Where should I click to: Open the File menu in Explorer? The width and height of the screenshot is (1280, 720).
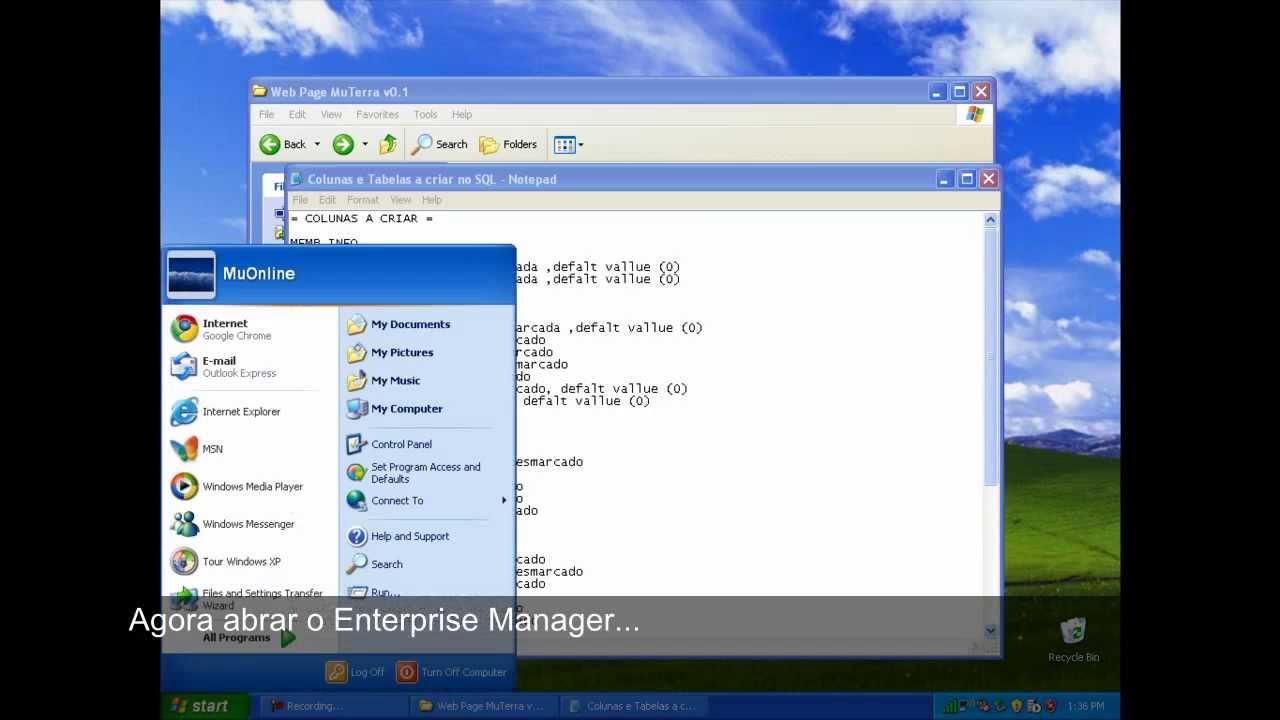click(267, 115)
